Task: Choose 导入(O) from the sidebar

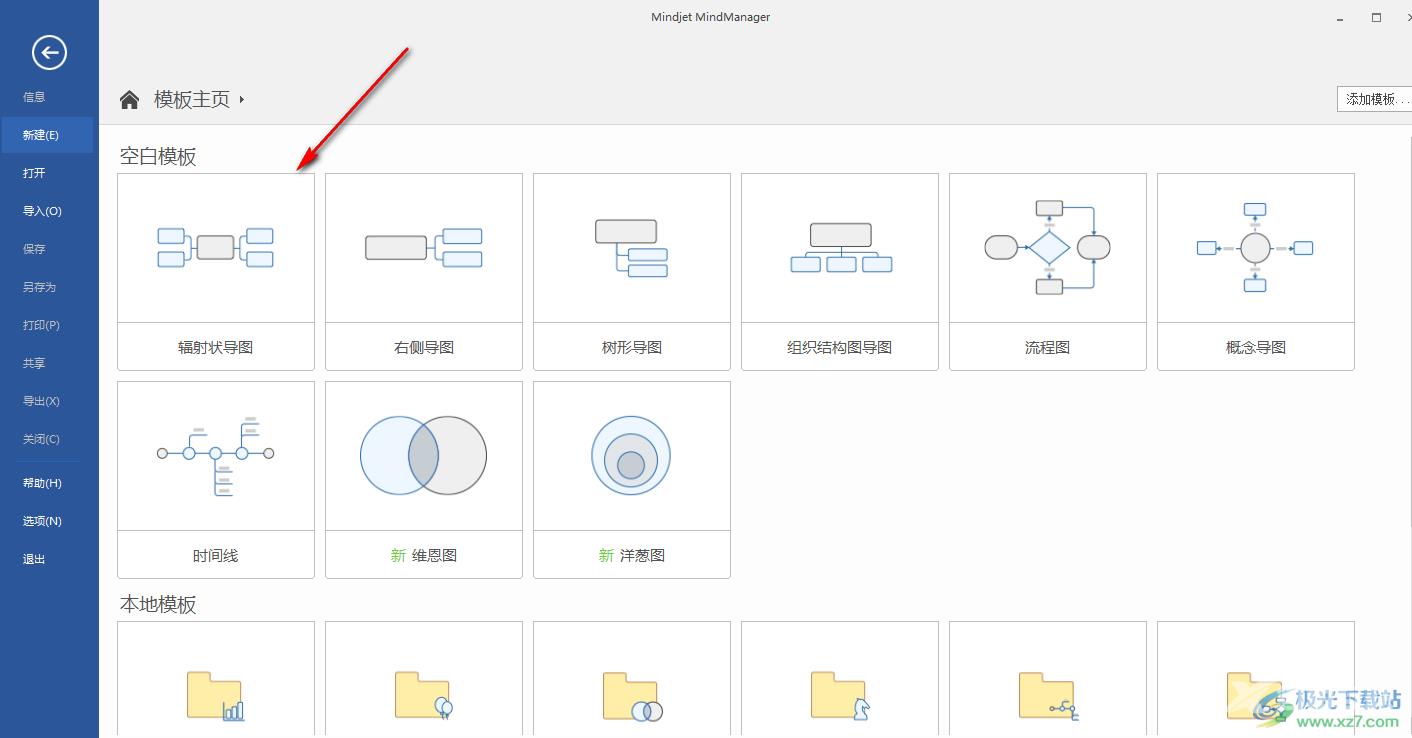Action: (42, 211)
